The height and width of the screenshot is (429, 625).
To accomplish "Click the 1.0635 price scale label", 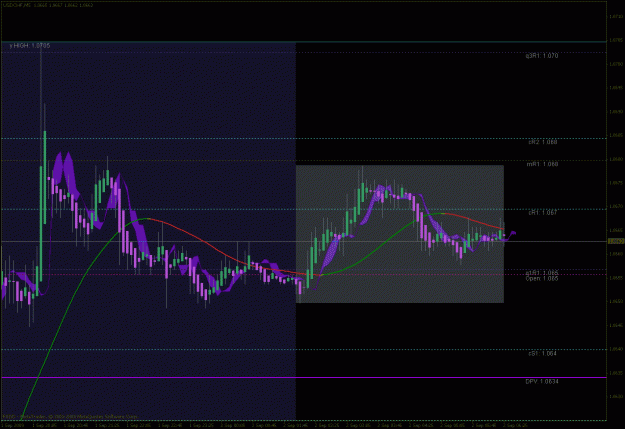I will (616, 373).
